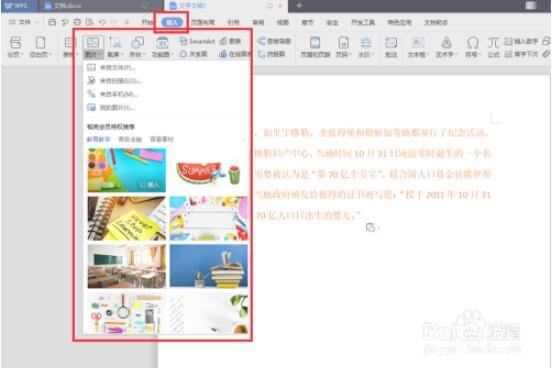Click 插入 button on school supplies thumbnail
Viewport: 552px width, 372px height.
click(x=149, y=185)
